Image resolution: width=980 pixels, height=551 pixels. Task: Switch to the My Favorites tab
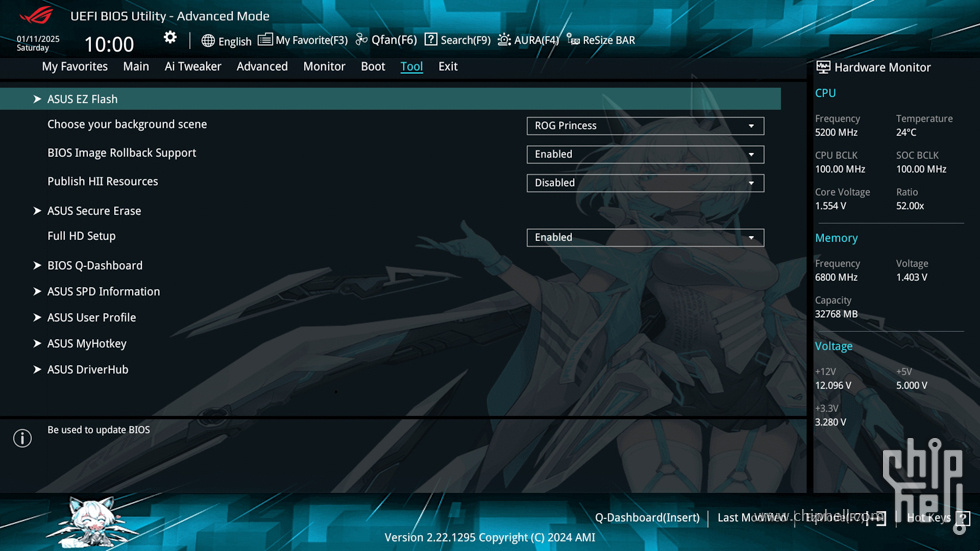[74, 66]
